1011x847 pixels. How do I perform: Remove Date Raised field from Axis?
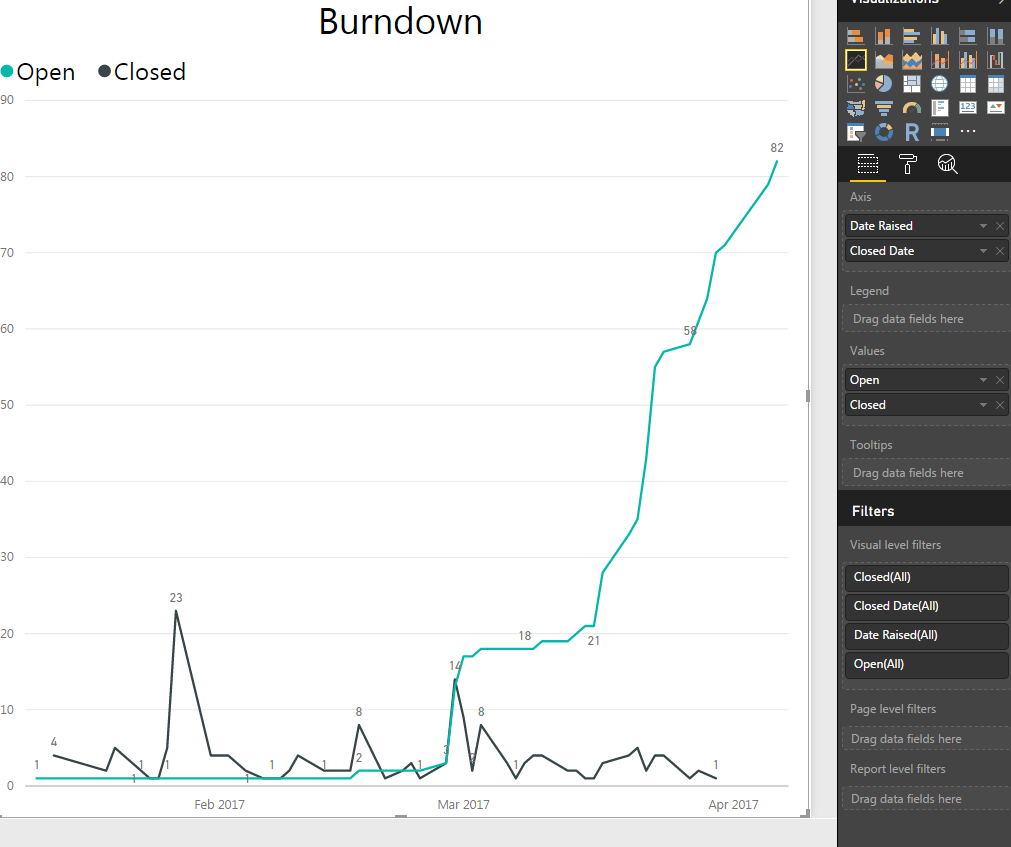[x=1000, y=226]
